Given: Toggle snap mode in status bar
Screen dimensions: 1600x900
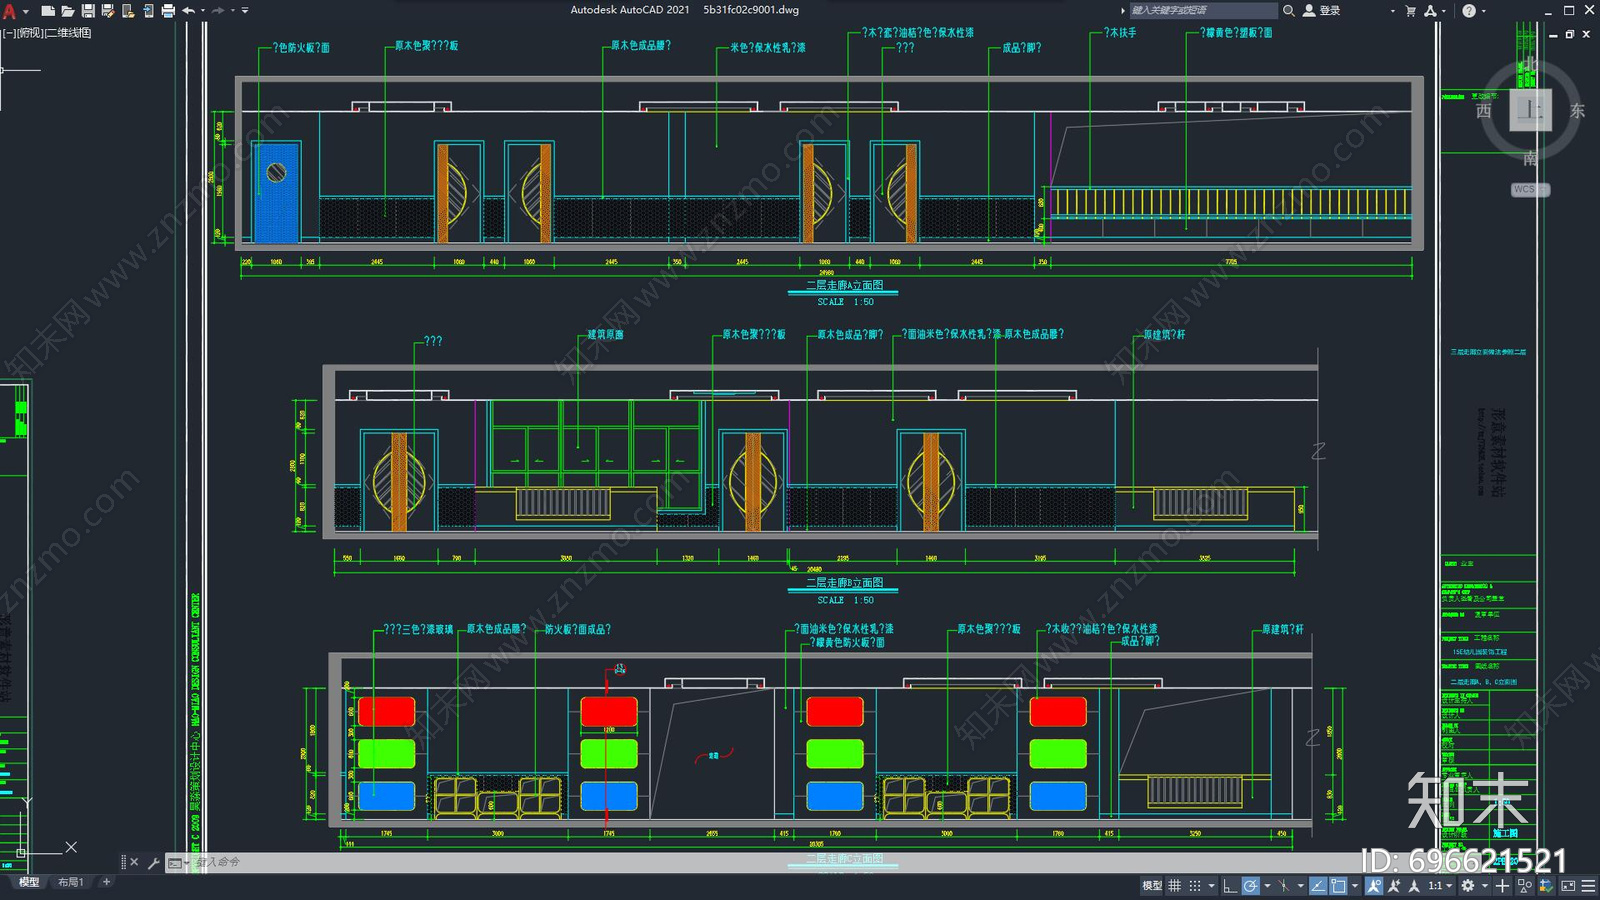Looking at the screenshot, I should [x=1195, y=886].
